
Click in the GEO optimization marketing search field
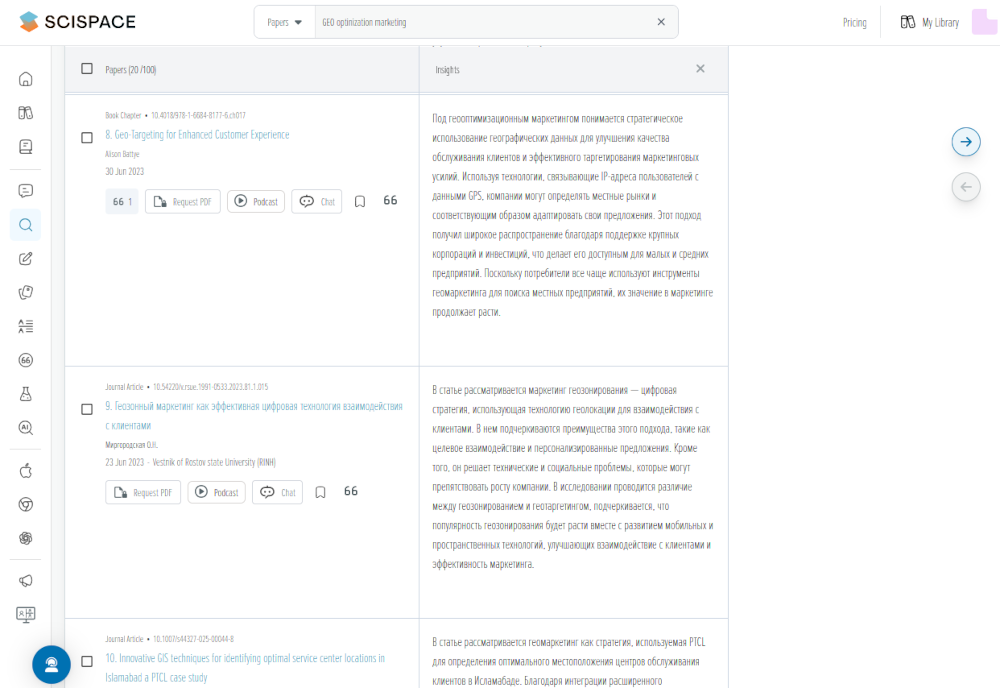pyautogui.click(x=485, y=22)
